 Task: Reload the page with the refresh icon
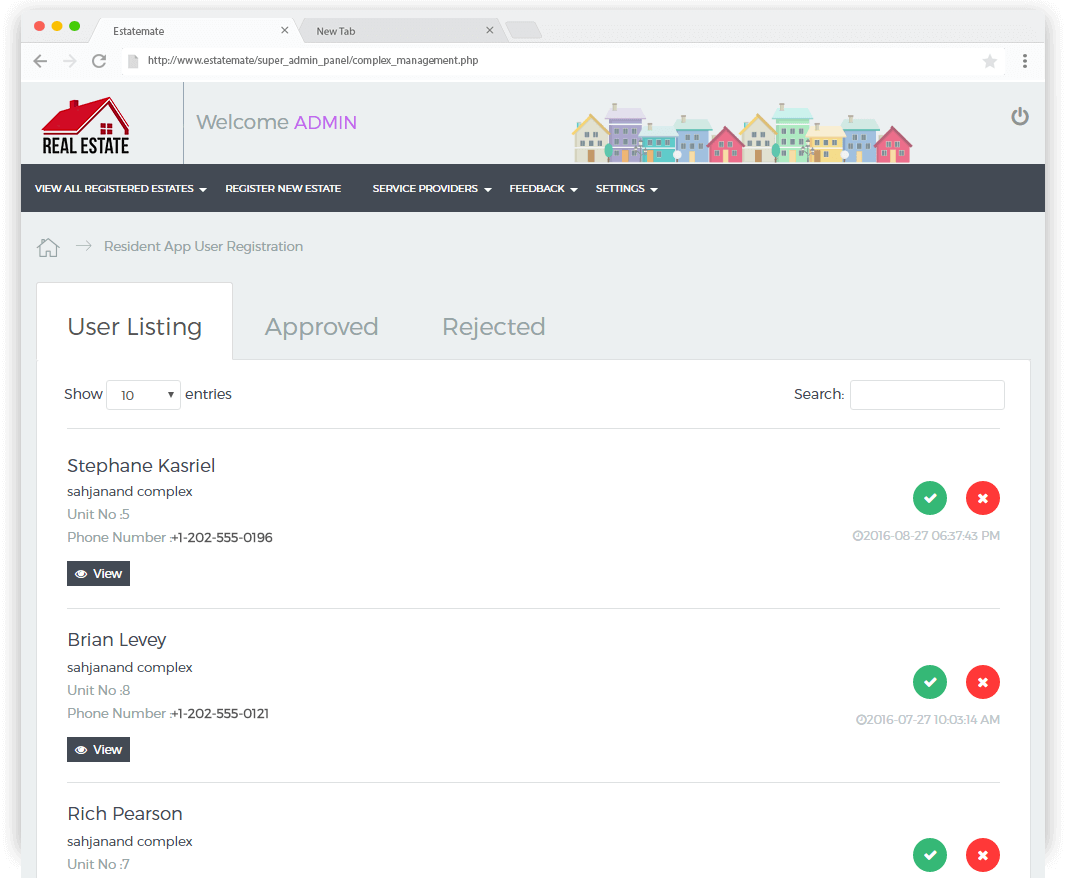[98, 61]
